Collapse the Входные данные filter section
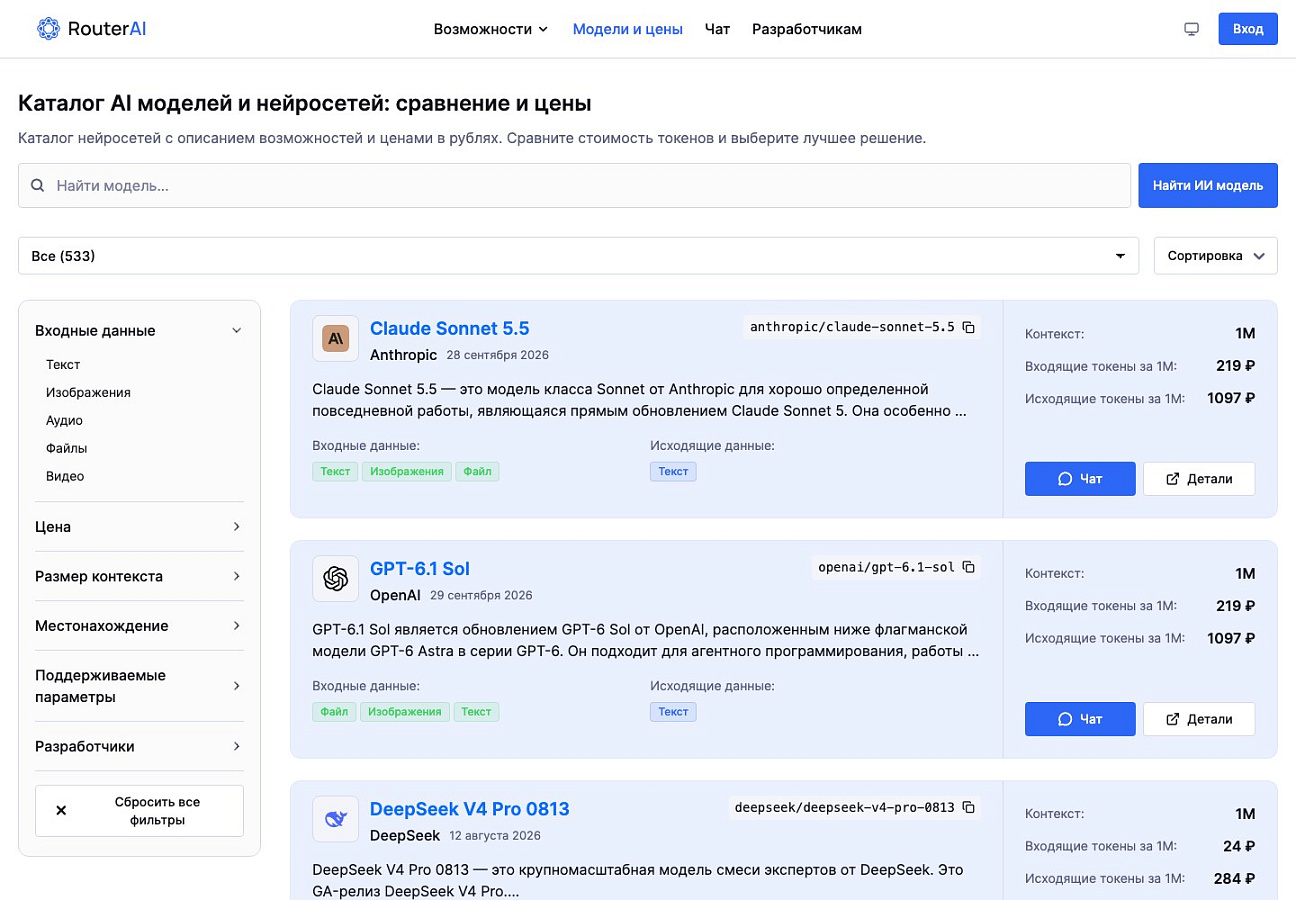Viewport: 1296px width, 900px height. (x=139, y=330)
